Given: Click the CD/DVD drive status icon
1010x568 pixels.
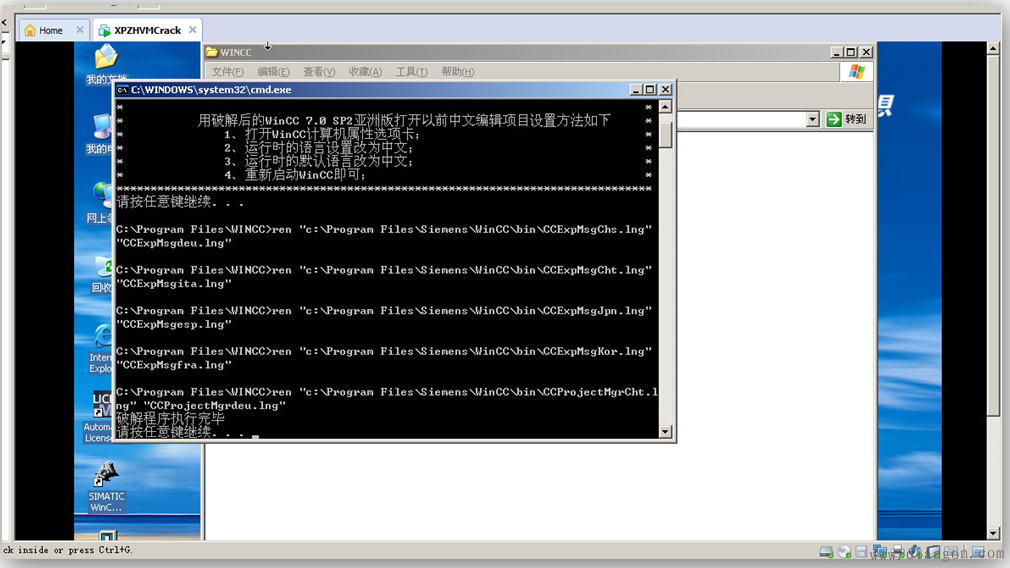Looking at the screenshot, I should [844, 552].
